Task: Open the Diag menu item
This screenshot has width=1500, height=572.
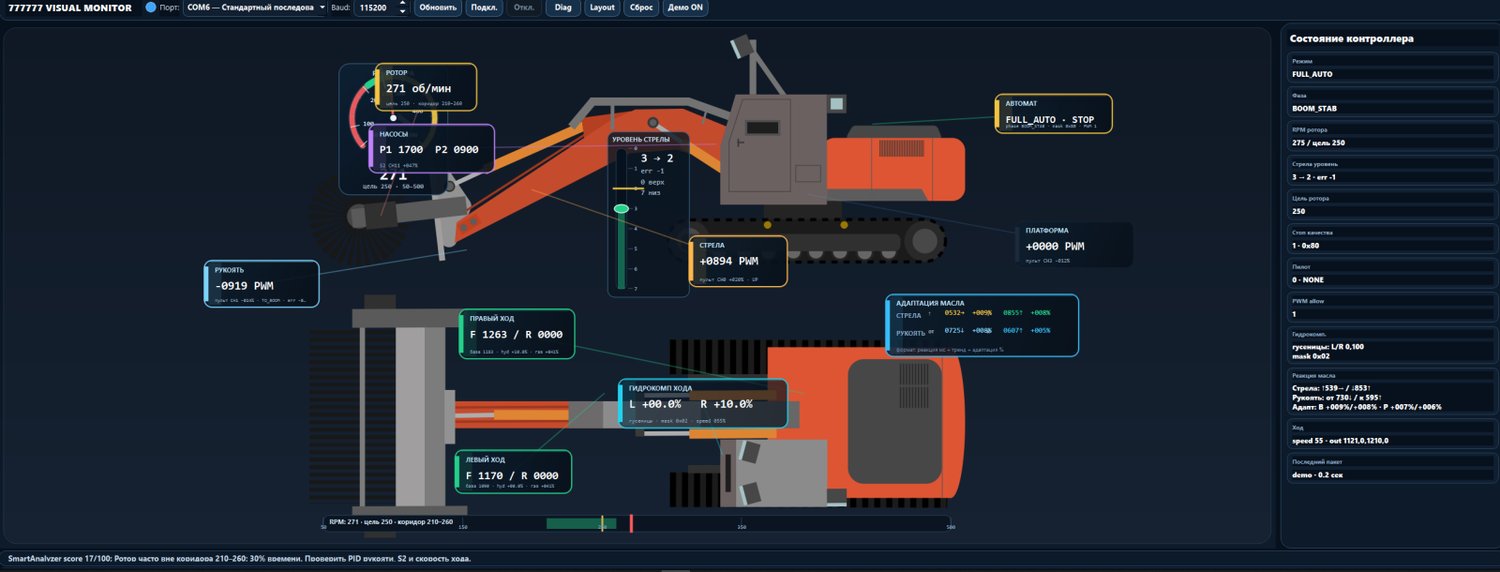Action: click(x=564, y=7)
